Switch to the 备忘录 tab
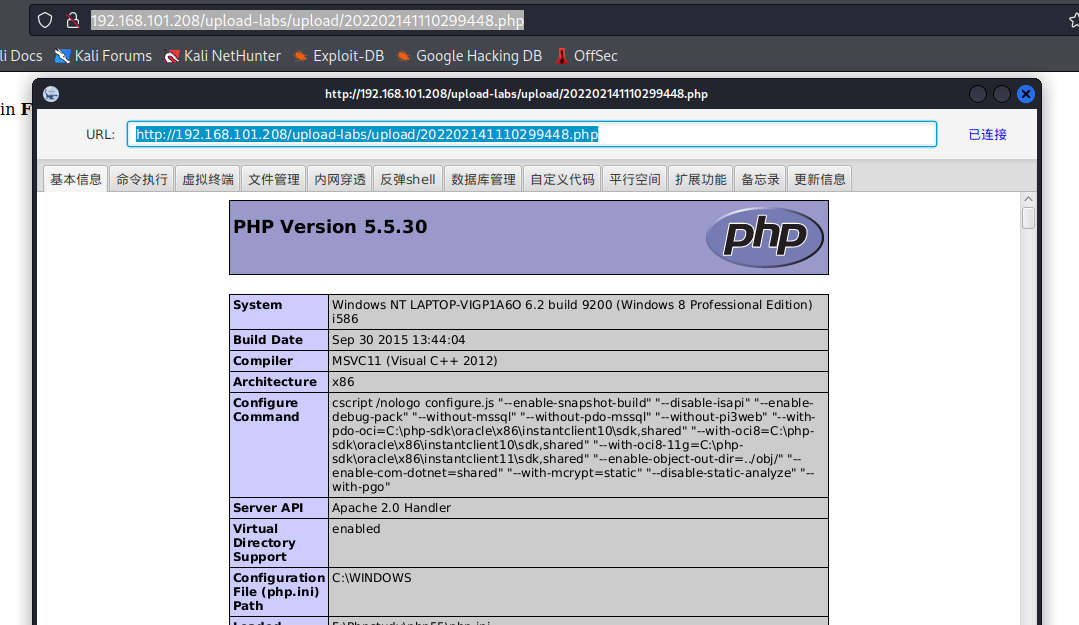The image size is (1079, 625). pyautogui.click(x=760, y=180)
